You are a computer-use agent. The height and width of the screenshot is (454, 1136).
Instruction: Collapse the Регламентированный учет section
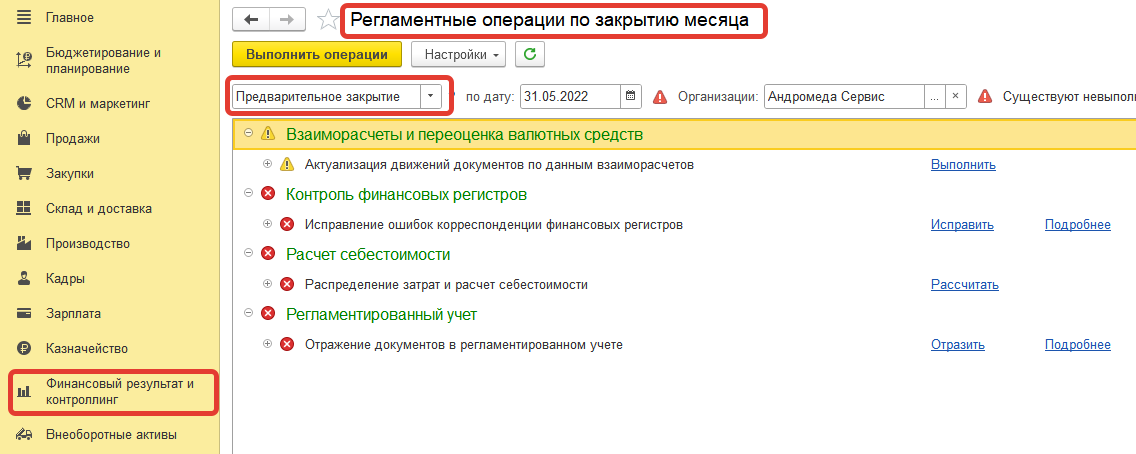(x=248, y=313)
